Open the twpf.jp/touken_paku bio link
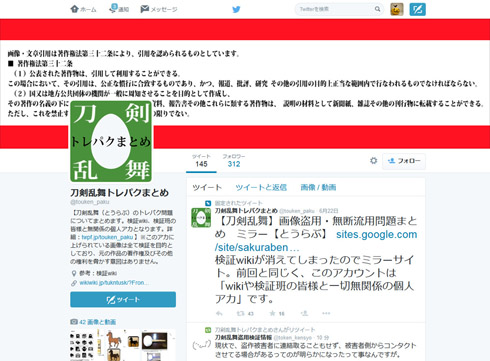The image size is (490, 361). [x=107, y=237]
